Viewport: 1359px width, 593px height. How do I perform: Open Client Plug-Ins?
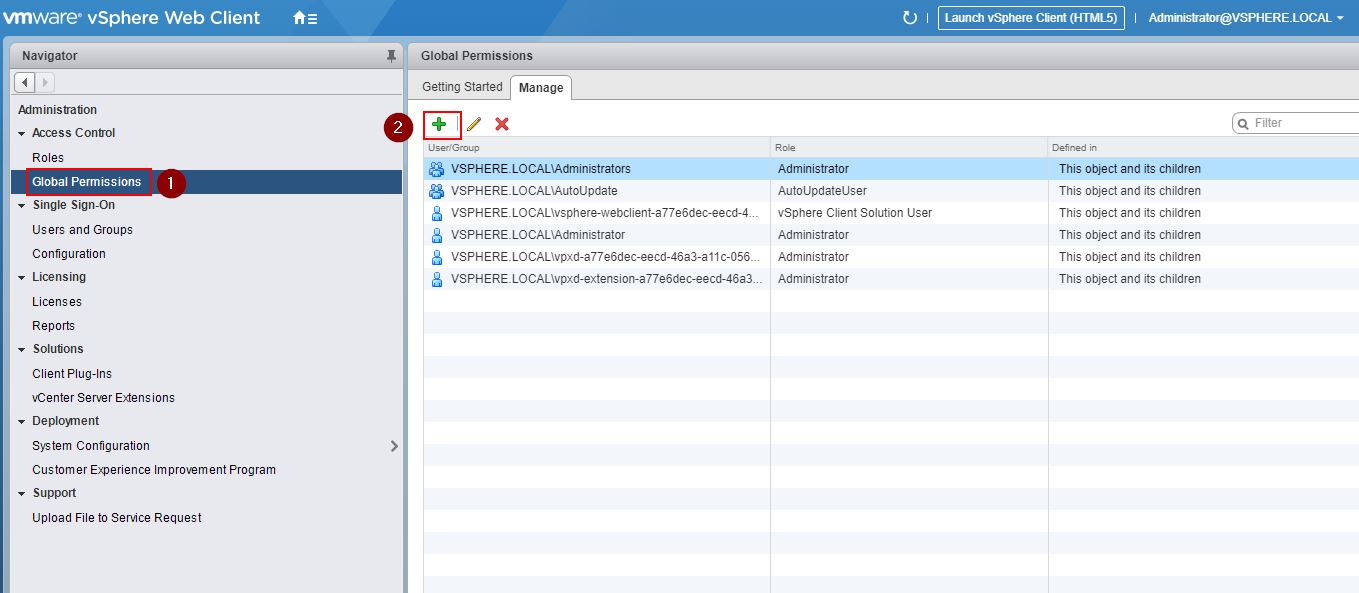[72, 374]
